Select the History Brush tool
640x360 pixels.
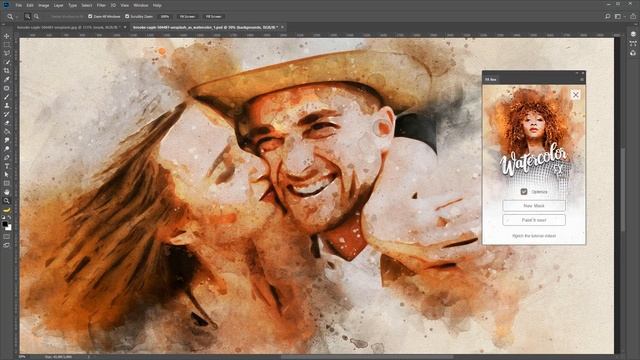(x=7, y=114)
